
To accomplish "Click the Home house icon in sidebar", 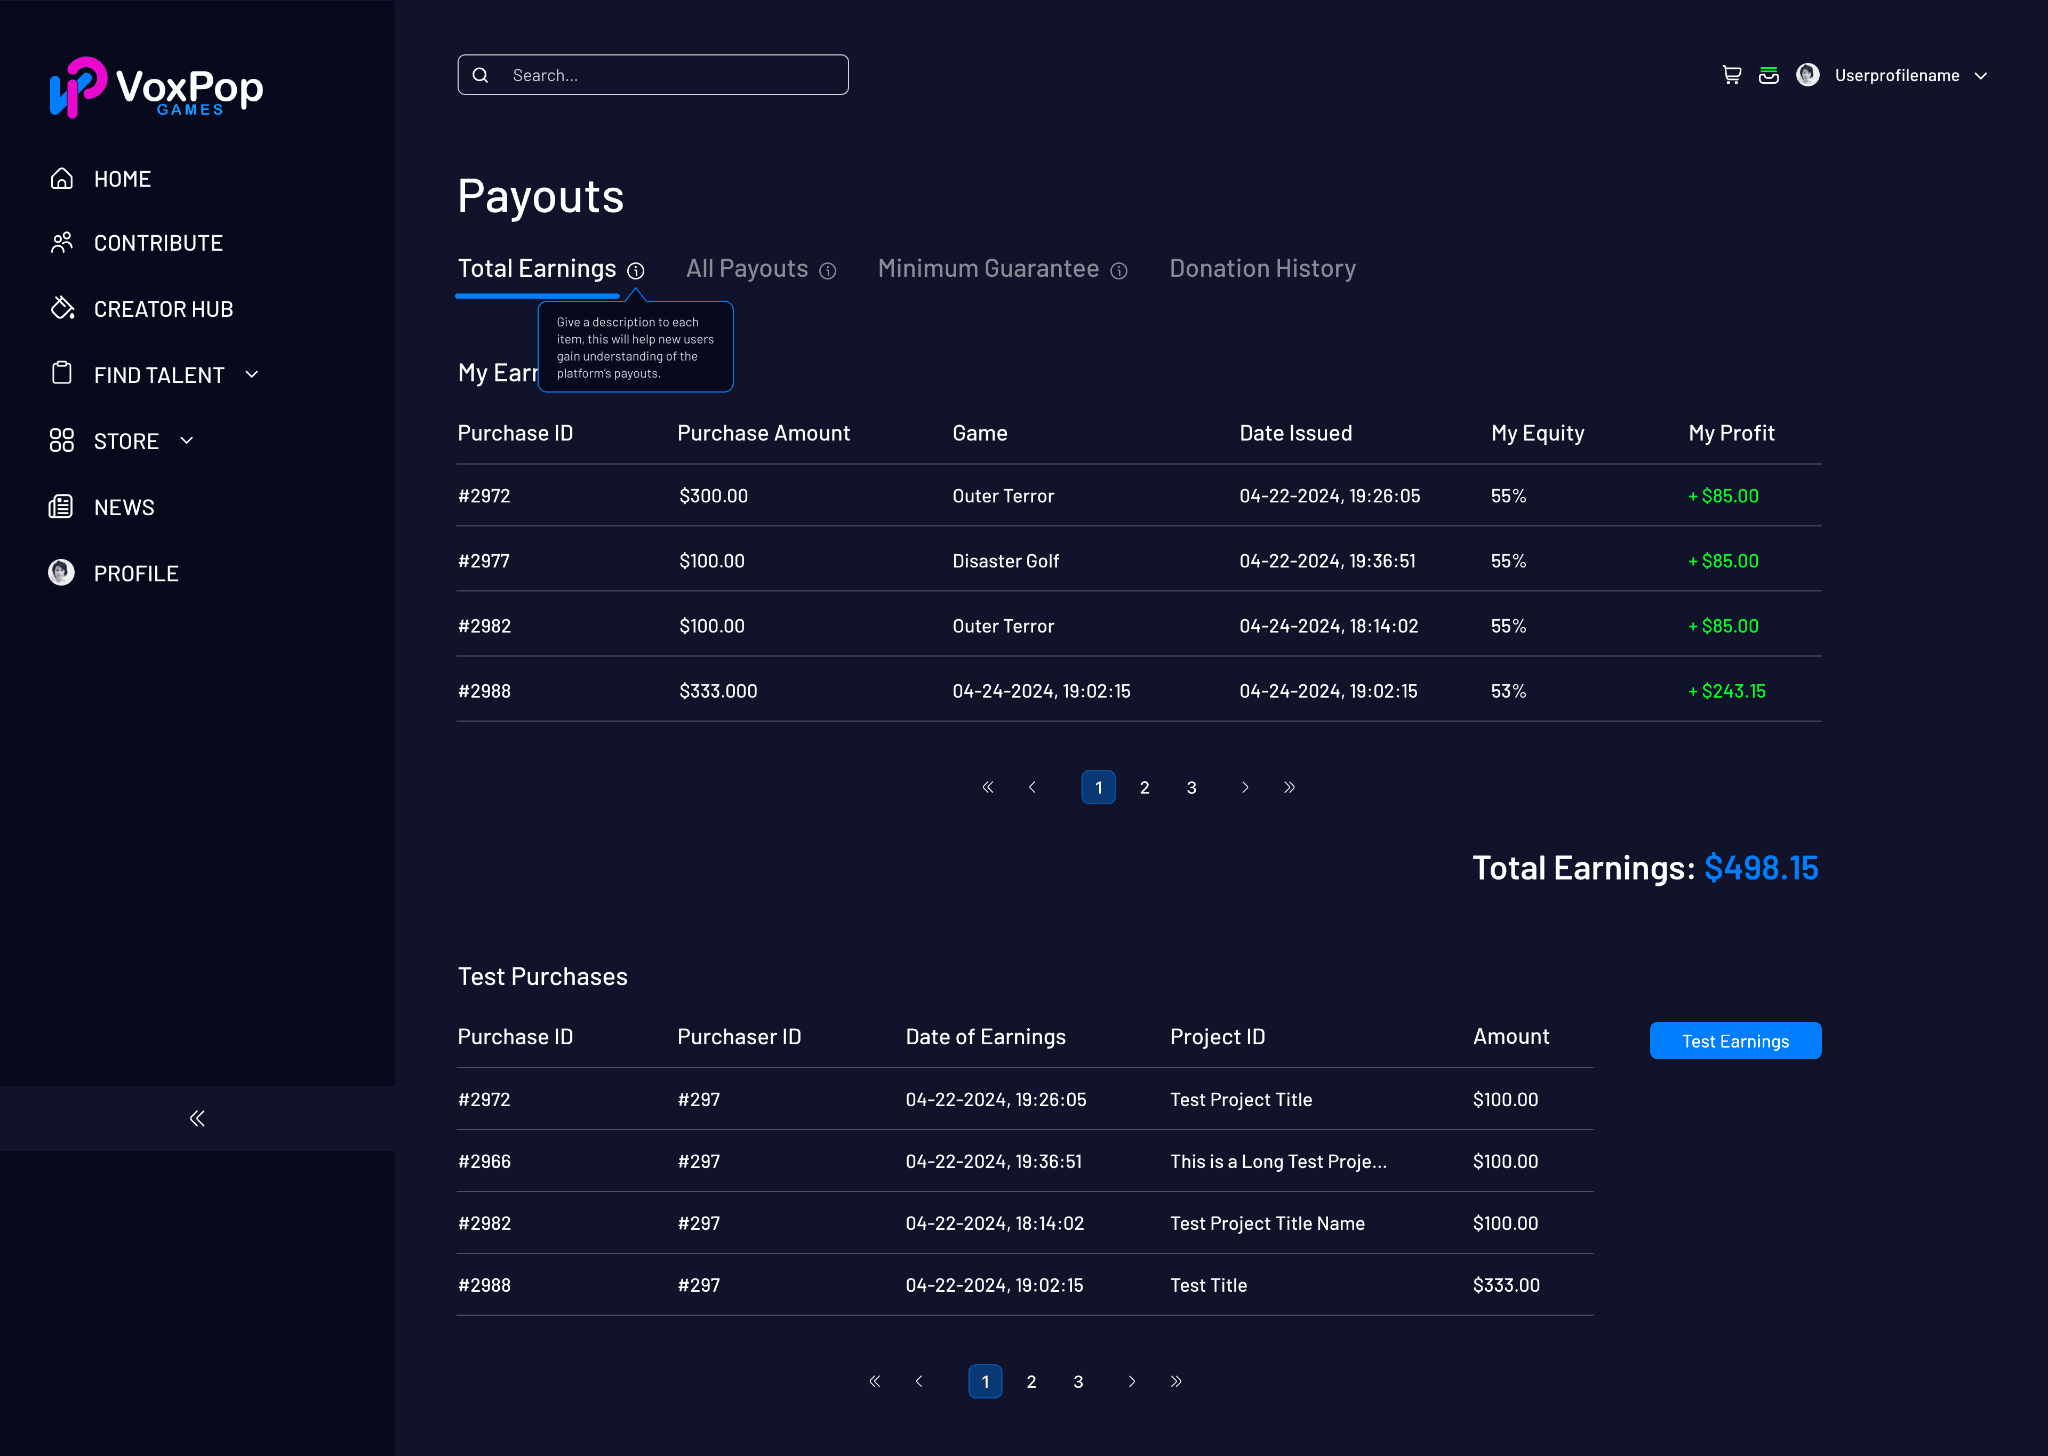I will point(62,179).
